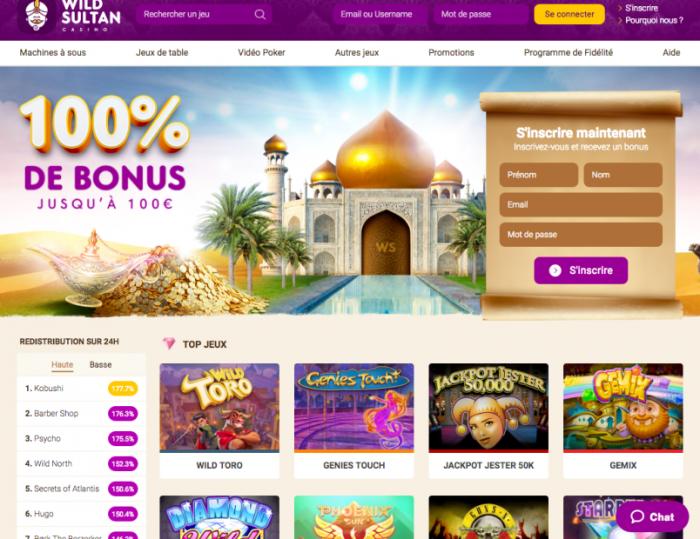The width and height of the screenshot is (700, 539).
Task: Switch to the Basse redistribution tab
Action: click(100, 365)
